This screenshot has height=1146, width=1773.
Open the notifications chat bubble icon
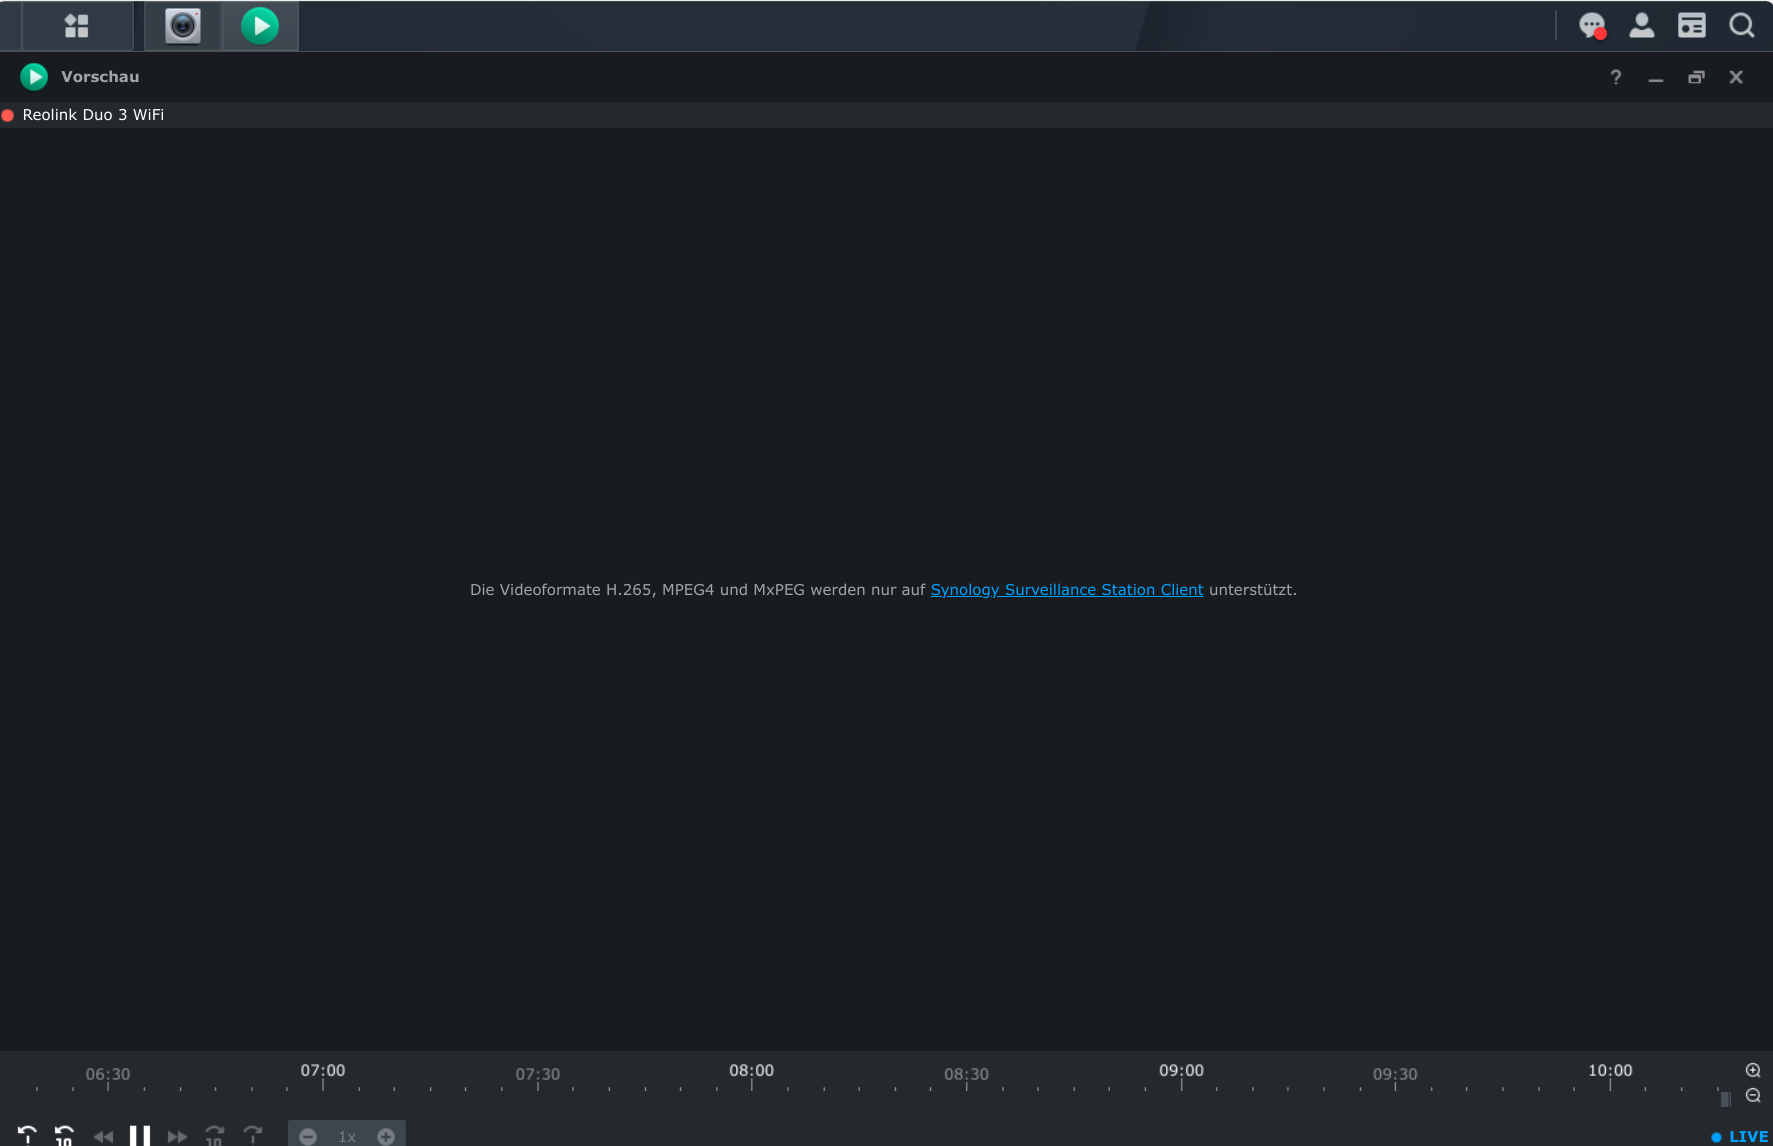click(x=1591, y=26)
